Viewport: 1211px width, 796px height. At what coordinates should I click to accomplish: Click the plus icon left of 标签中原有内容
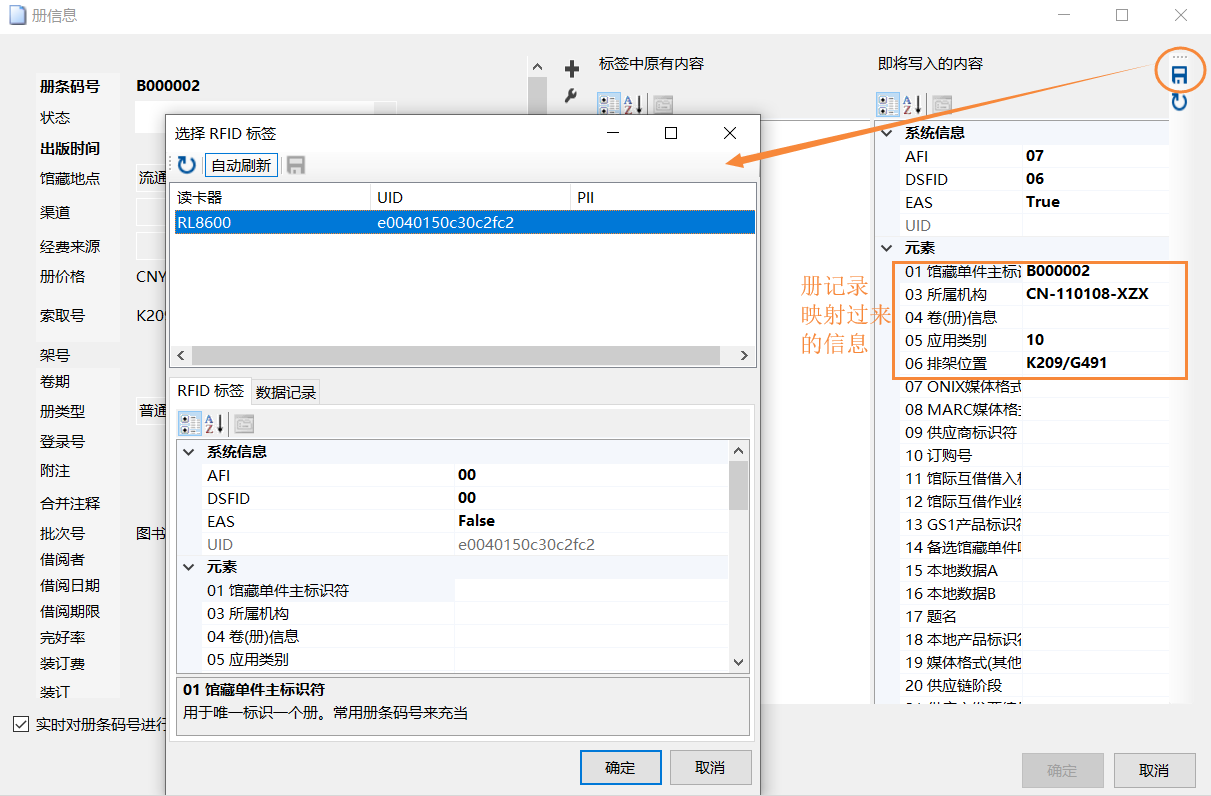(x=572, y=69)
